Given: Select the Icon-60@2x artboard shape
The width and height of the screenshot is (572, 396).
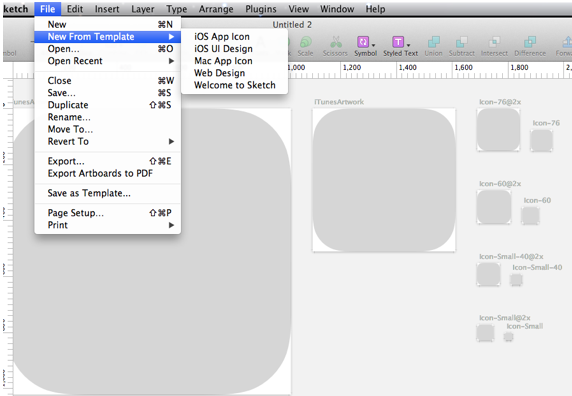Looking at the screenshot, I should point(494,207).
